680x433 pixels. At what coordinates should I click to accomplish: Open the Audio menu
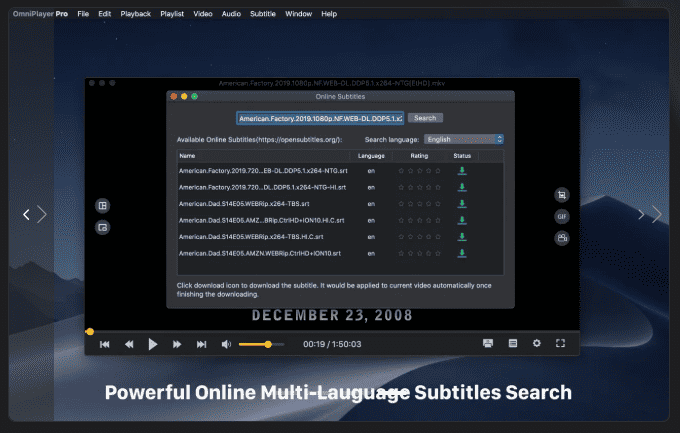[x=231, y=14]
